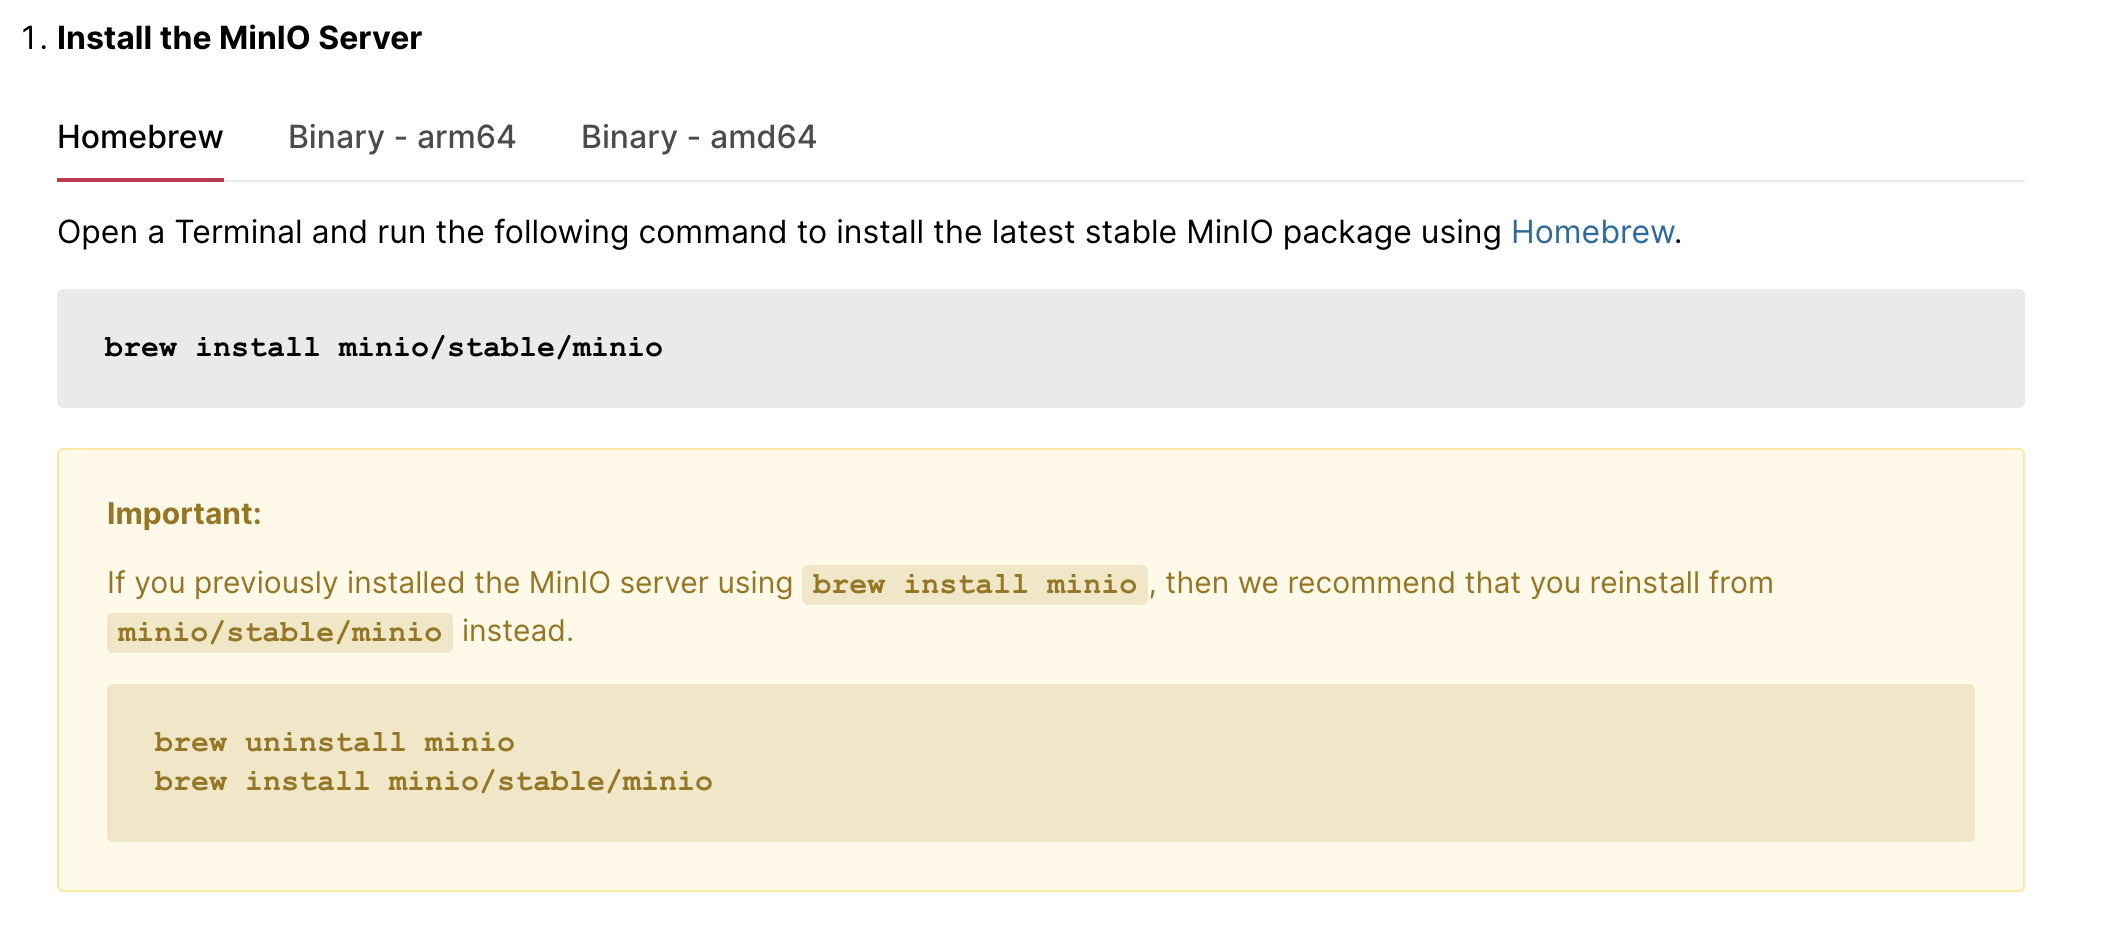Click the 'Important:' label

coord(184,513)
